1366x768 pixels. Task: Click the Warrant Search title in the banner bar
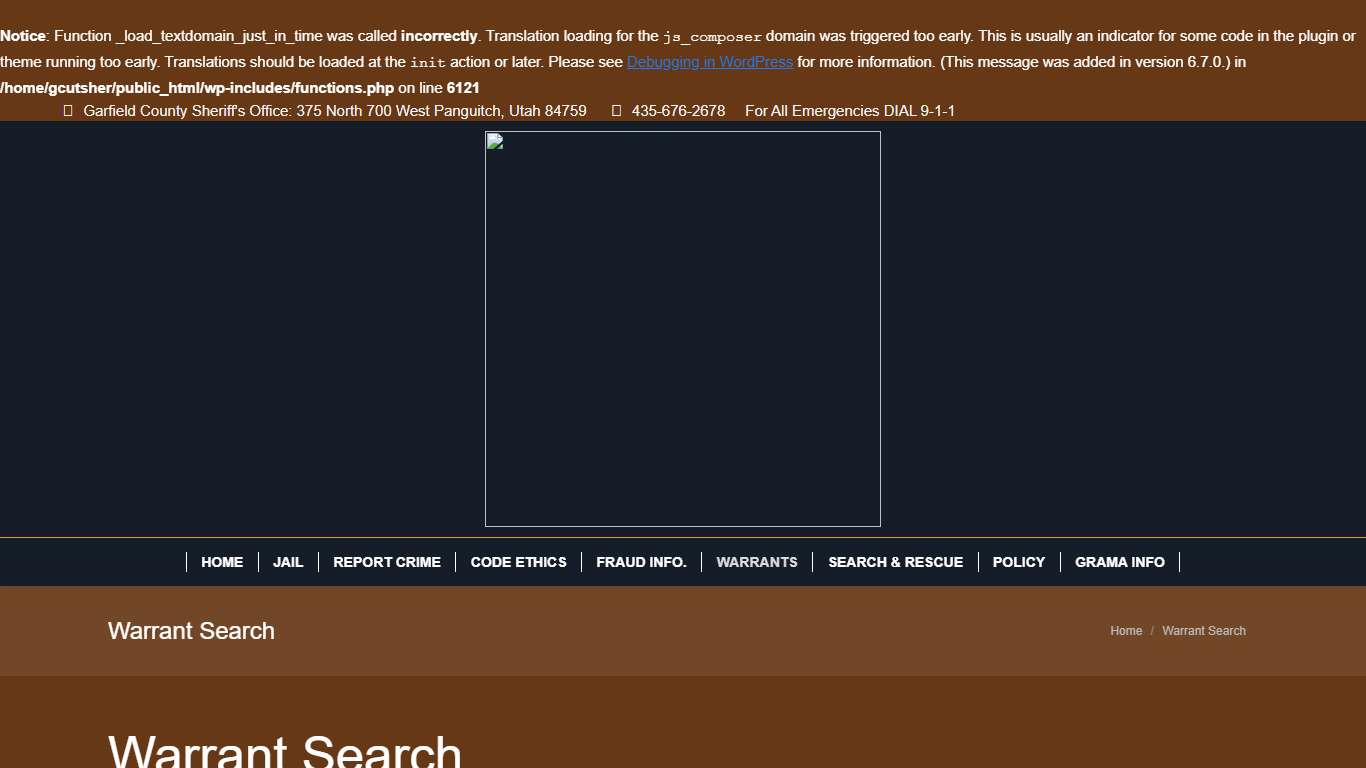coord(191,631)
